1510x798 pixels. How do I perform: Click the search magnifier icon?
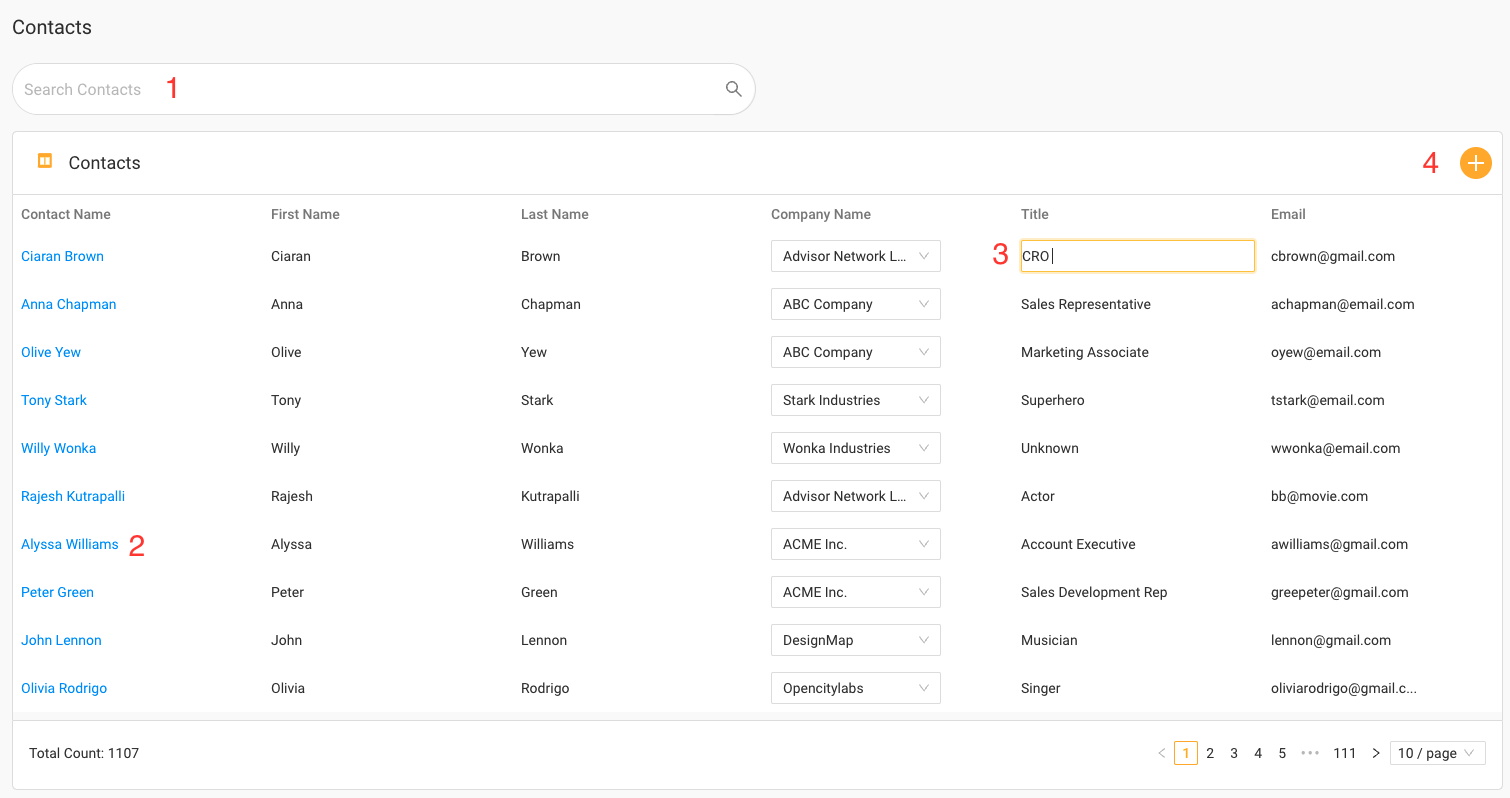tap(733, 89)
